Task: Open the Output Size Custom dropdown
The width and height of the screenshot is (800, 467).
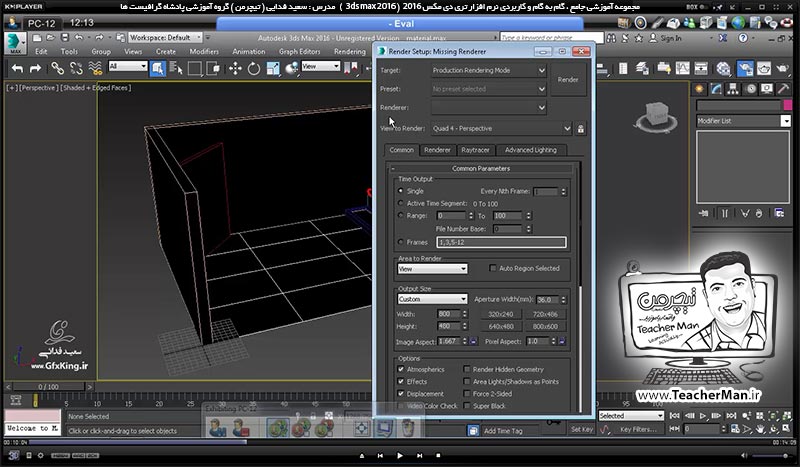Action: click(x=432, y=299)
